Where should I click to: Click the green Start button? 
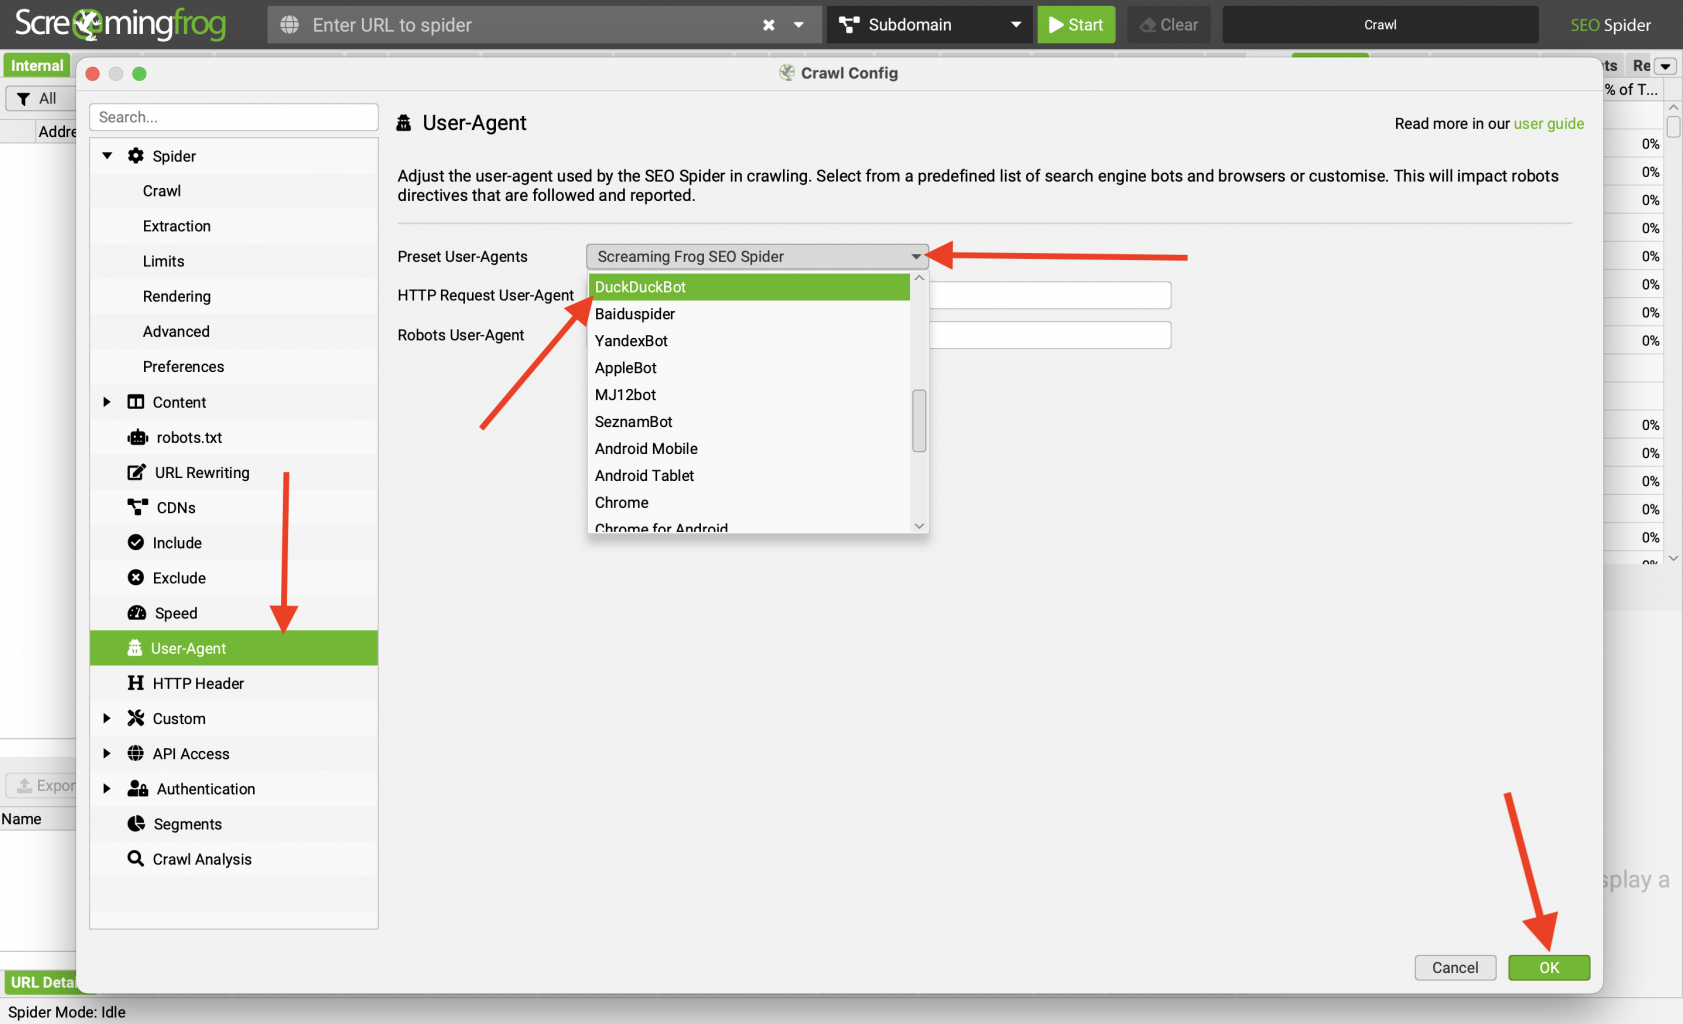1076,25
